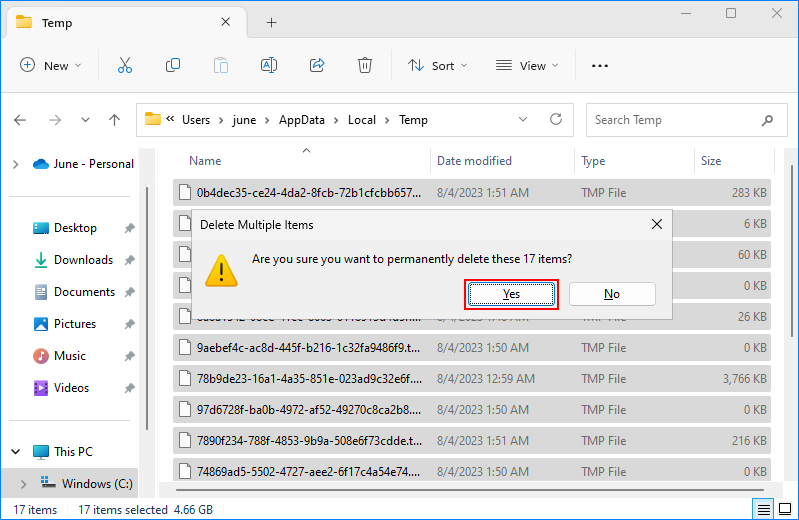Open recent locations dropdown arrow
This screenshot has height=520, width=799.
coord(85,120)
